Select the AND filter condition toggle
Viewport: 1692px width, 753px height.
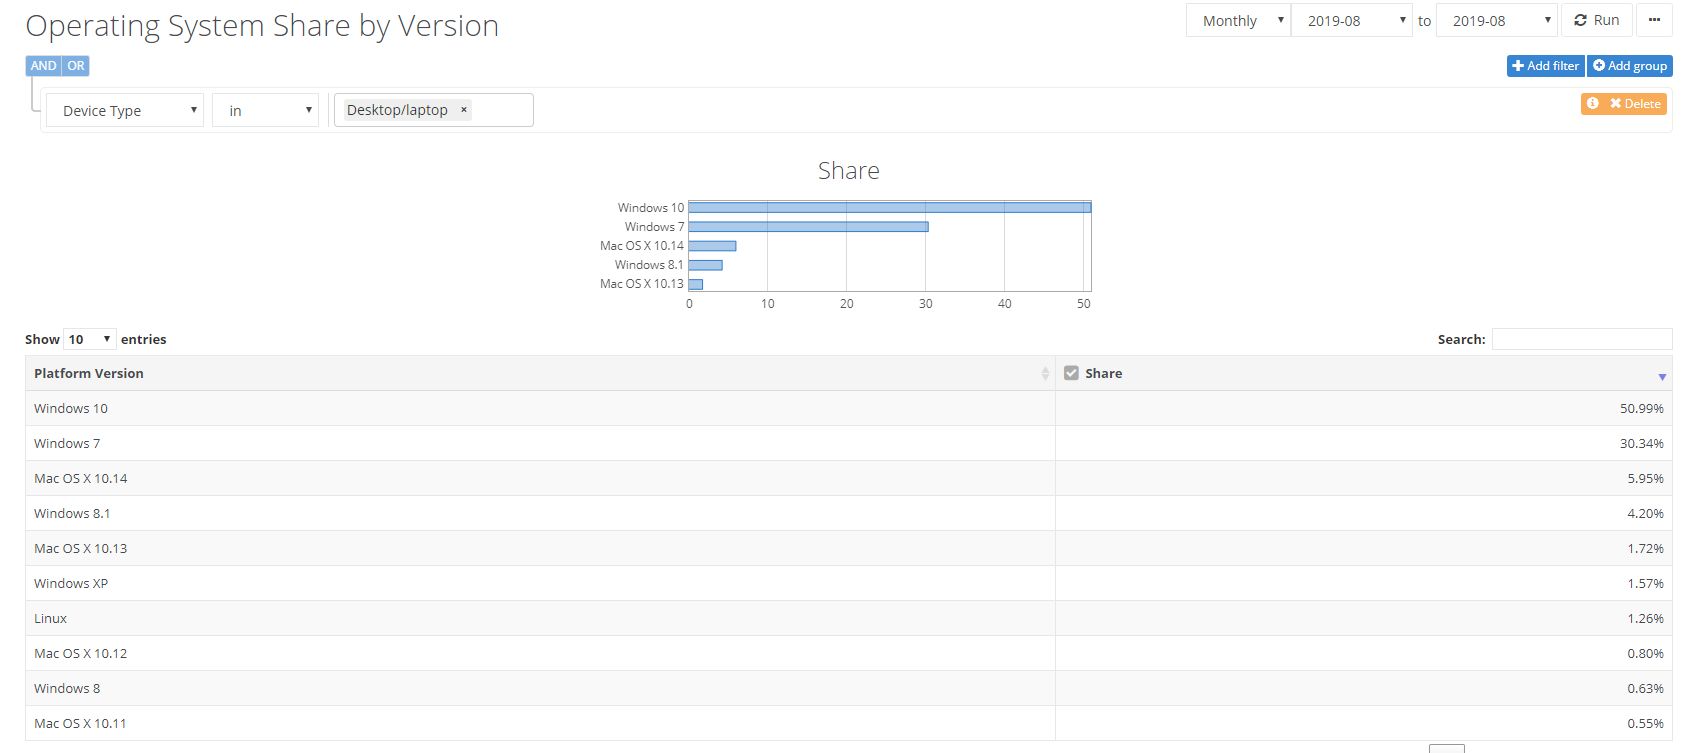43,66
